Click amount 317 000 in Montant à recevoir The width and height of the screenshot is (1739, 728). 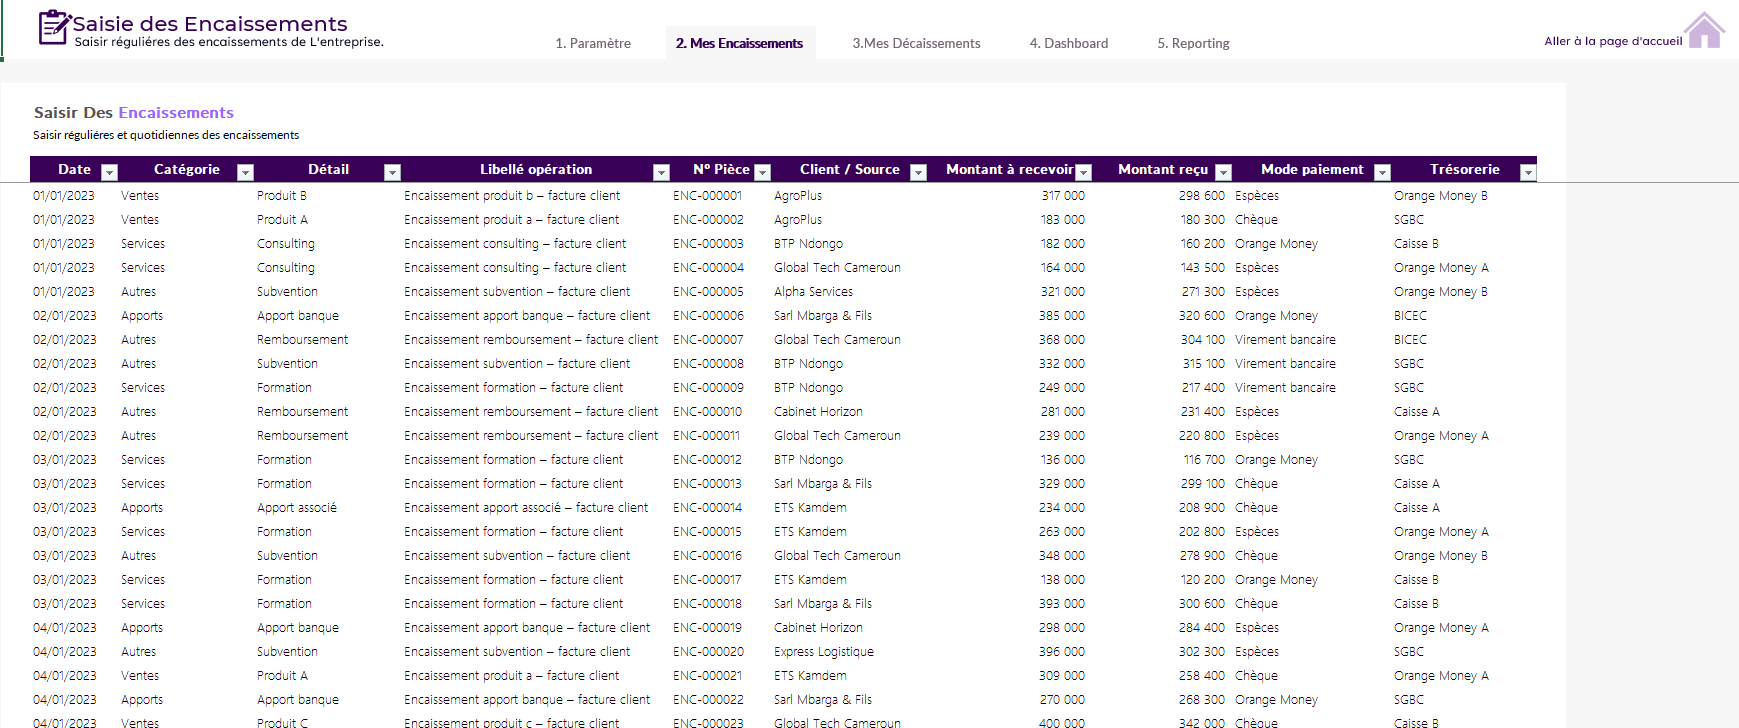click(x=1063, y=196)
